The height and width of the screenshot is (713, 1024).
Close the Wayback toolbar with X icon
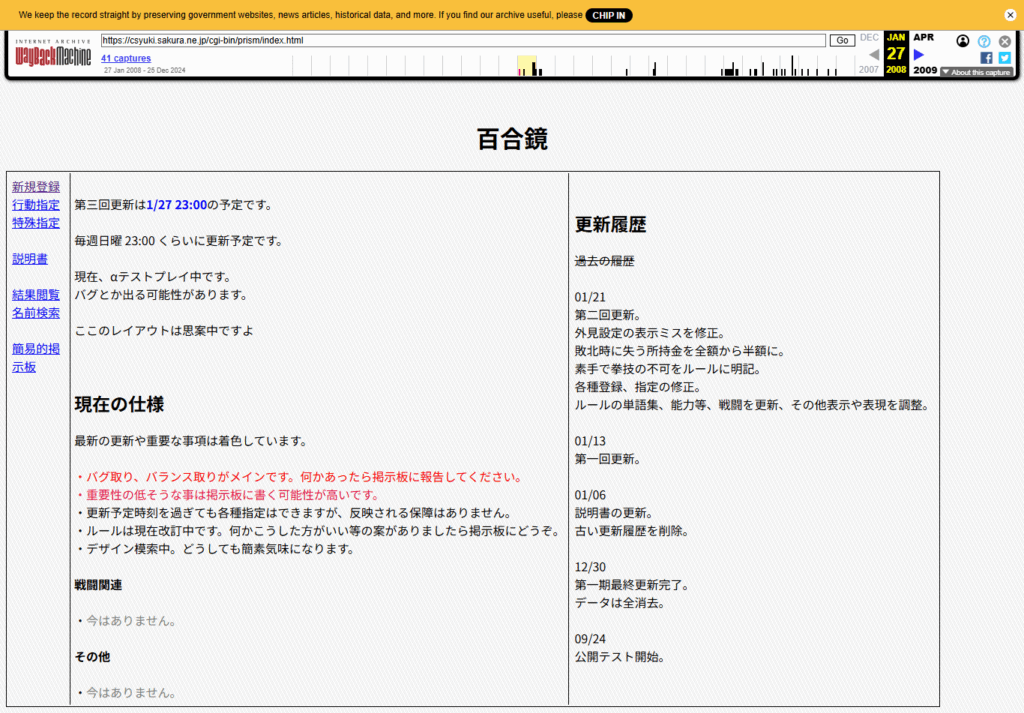pos(1005,41)
